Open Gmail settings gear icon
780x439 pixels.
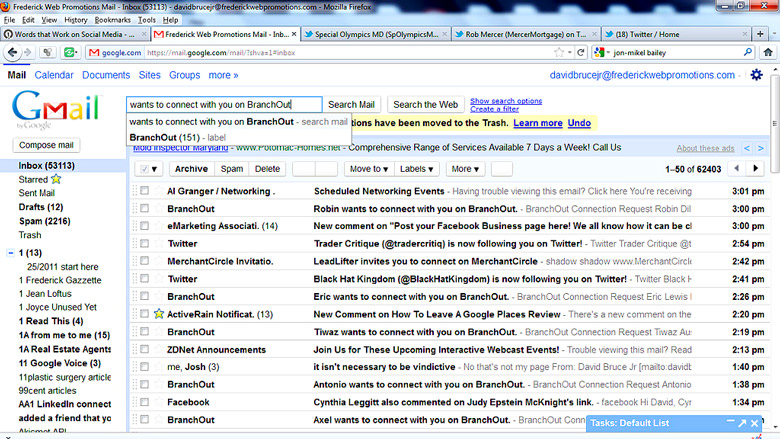click(757, 75)
